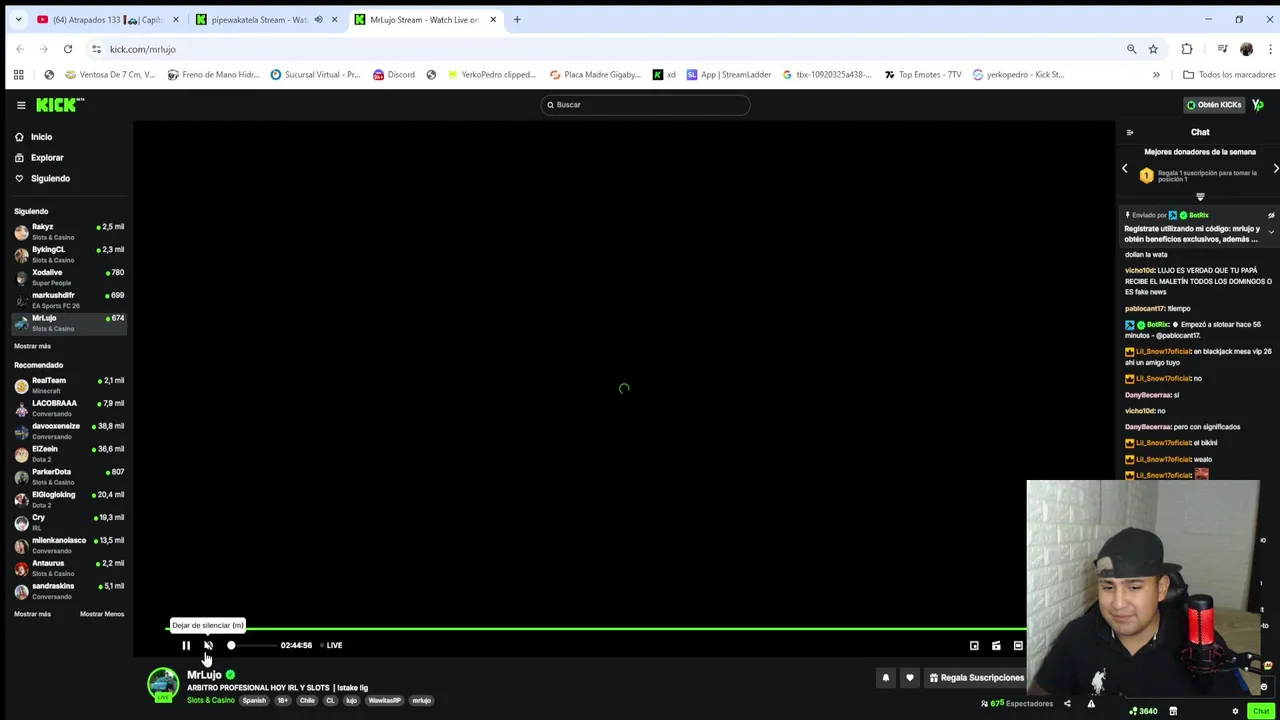Expand followed list with Mostrar más
Viewport: 1280px width, 720px height.
click(32, 346)
